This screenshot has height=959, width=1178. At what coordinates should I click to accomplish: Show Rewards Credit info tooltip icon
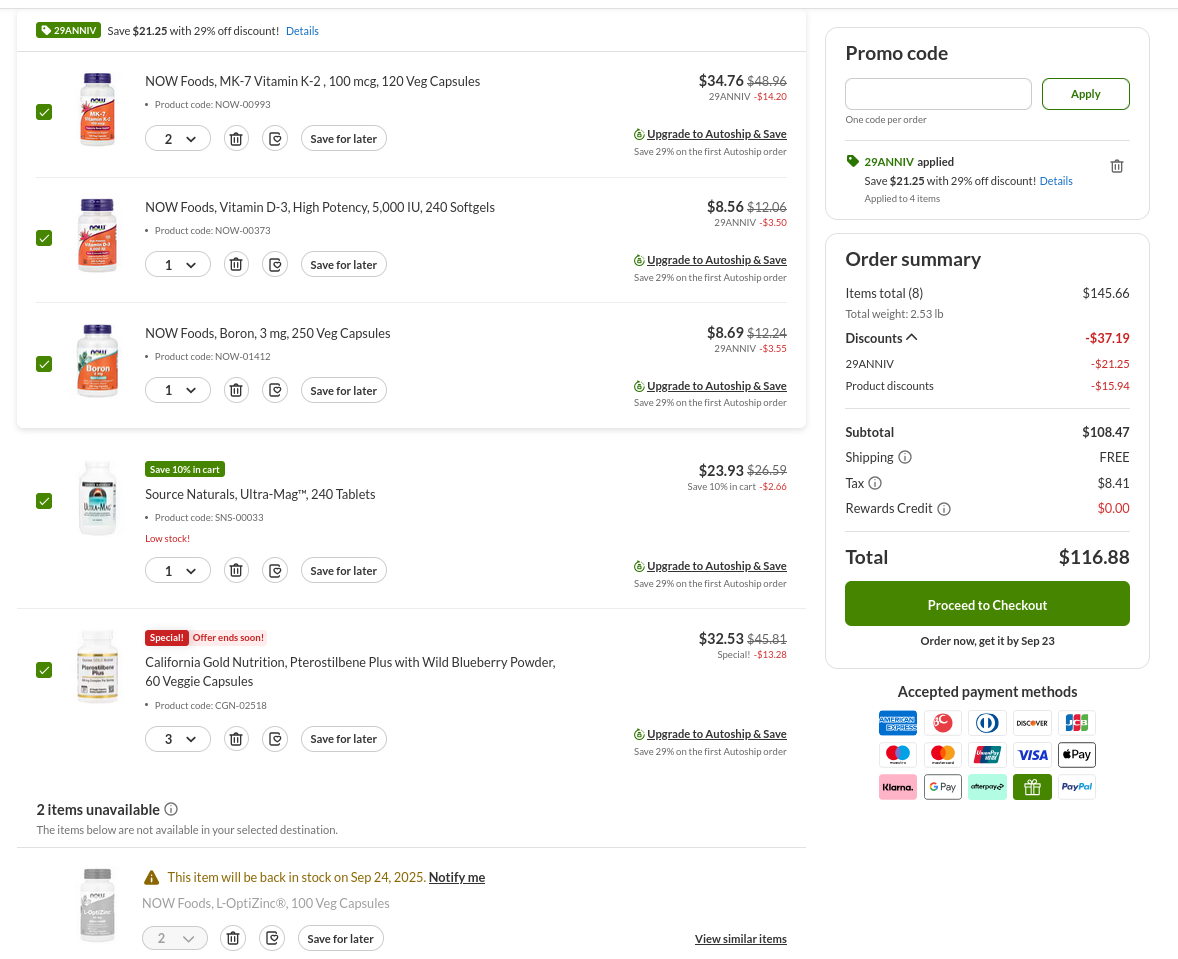tap(944, 509)
